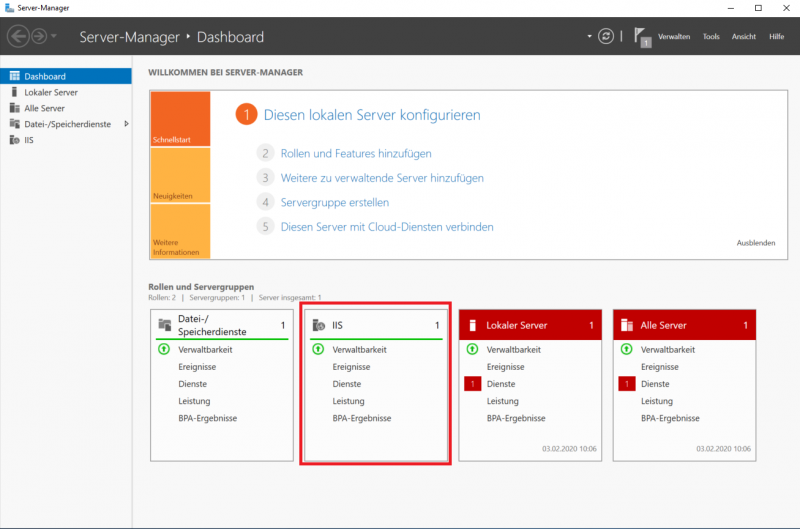Refresh the Server-Manager dashboard
The image size is (800, 529).
[605, 37]
